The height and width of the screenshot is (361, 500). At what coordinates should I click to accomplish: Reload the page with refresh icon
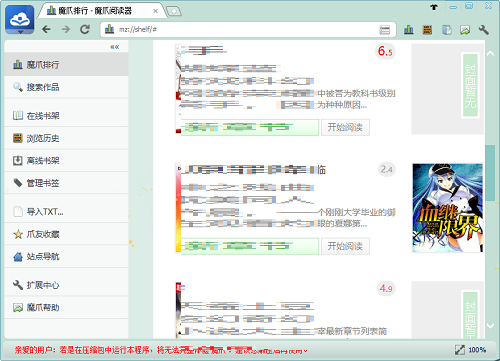[85, 29]
